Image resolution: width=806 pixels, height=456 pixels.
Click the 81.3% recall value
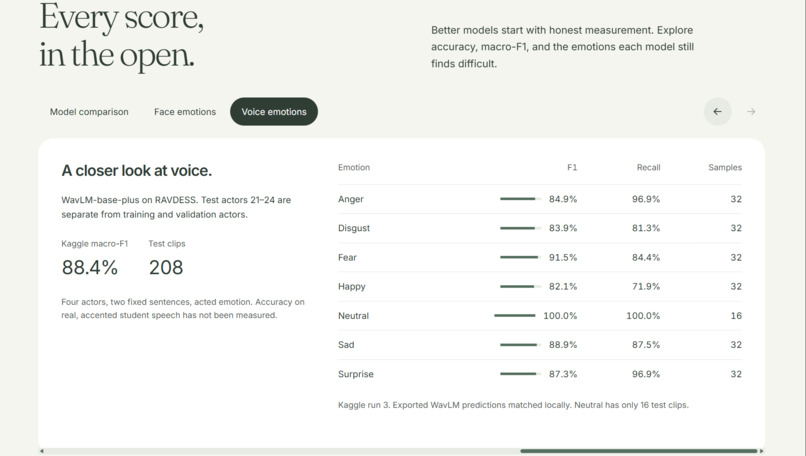[x=646, y=228]
